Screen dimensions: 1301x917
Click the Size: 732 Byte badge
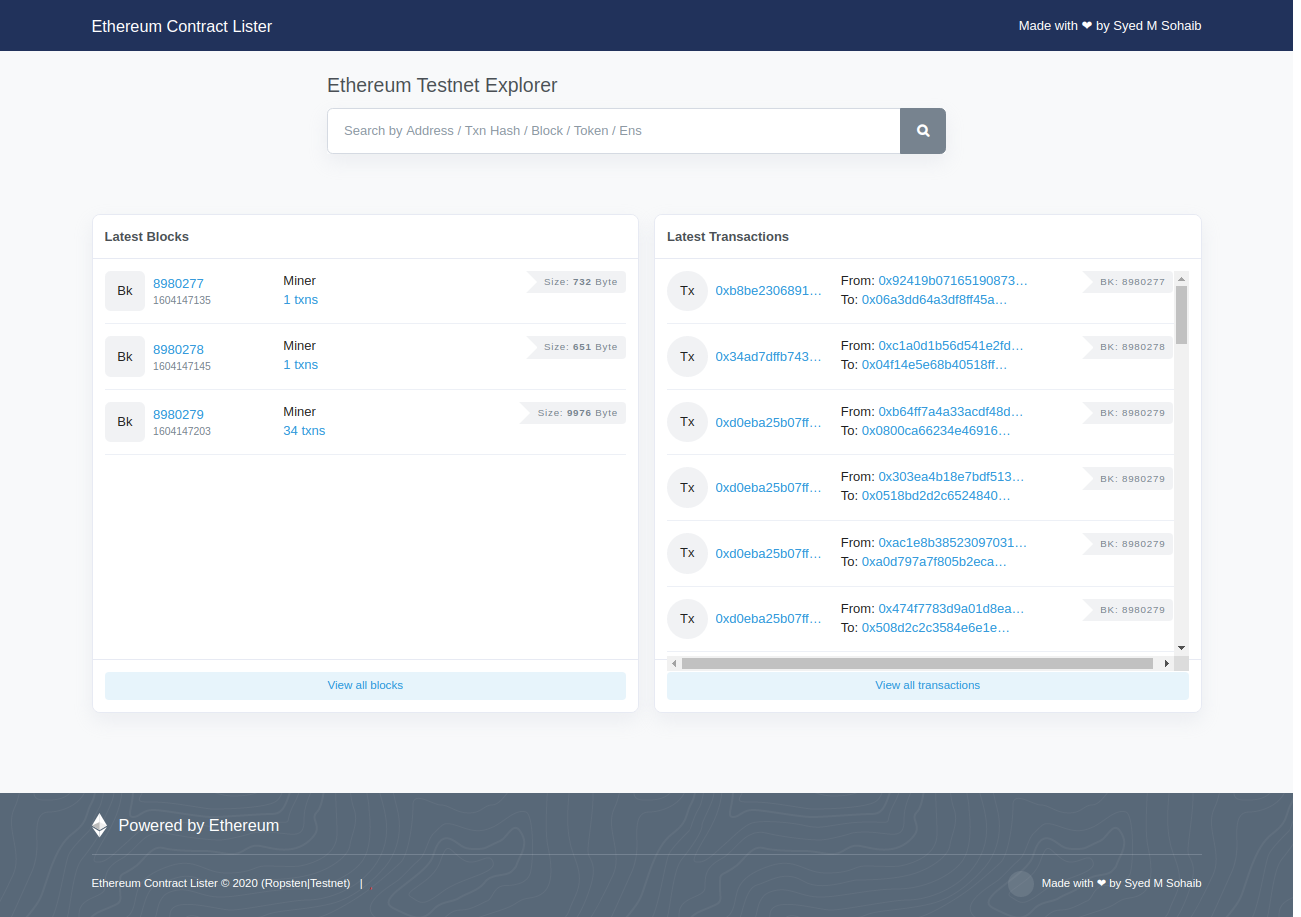coord(577,282)
